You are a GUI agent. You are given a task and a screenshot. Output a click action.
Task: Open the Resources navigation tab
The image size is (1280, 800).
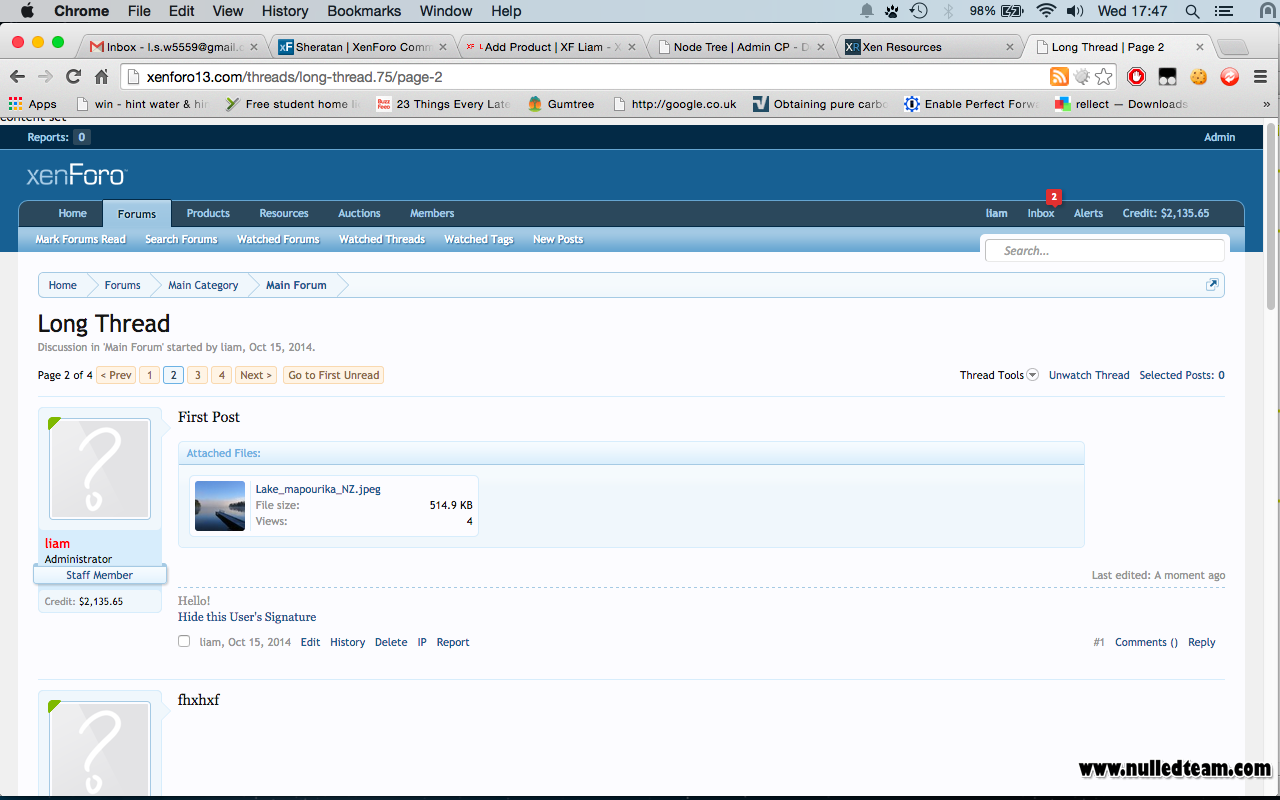[x=284, y=213]
